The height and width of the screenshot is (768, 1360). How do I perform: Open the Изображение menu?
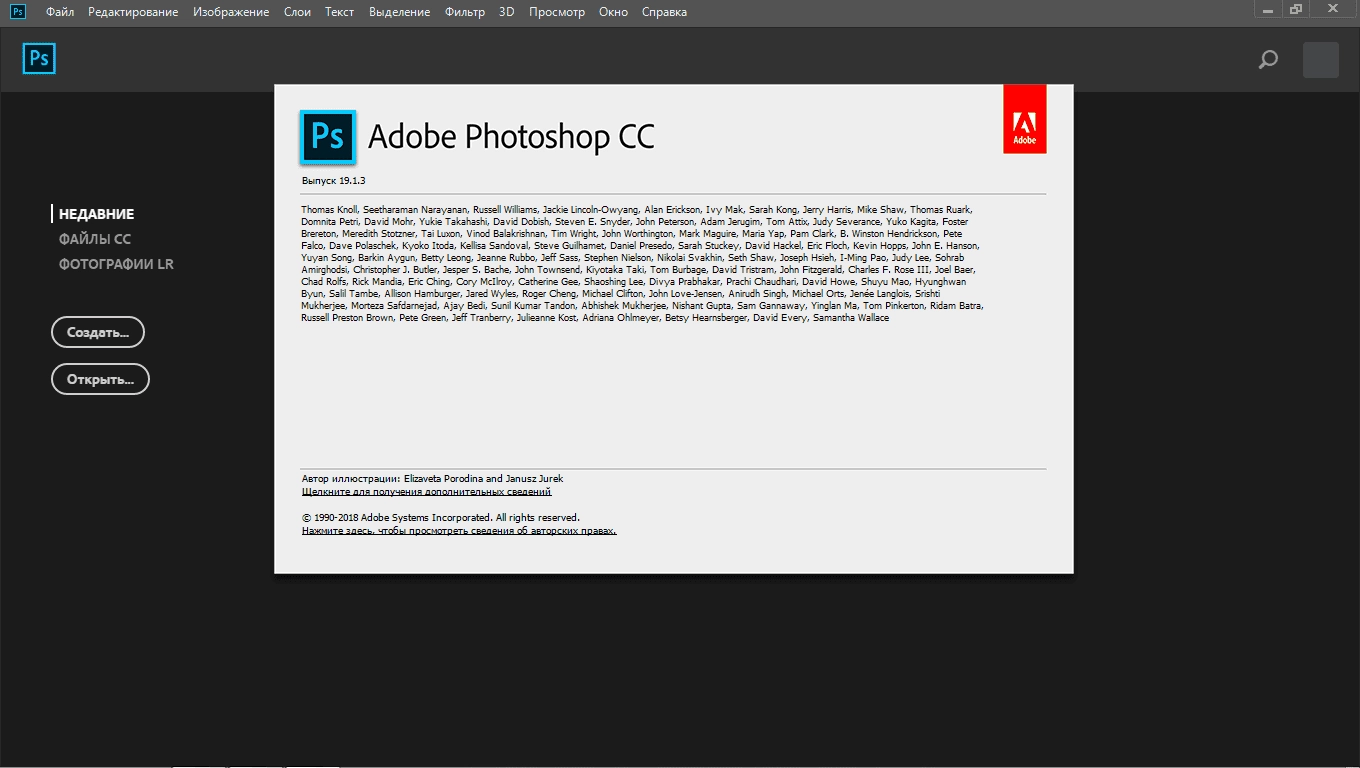pyautogui.click(x=231, y=12)
